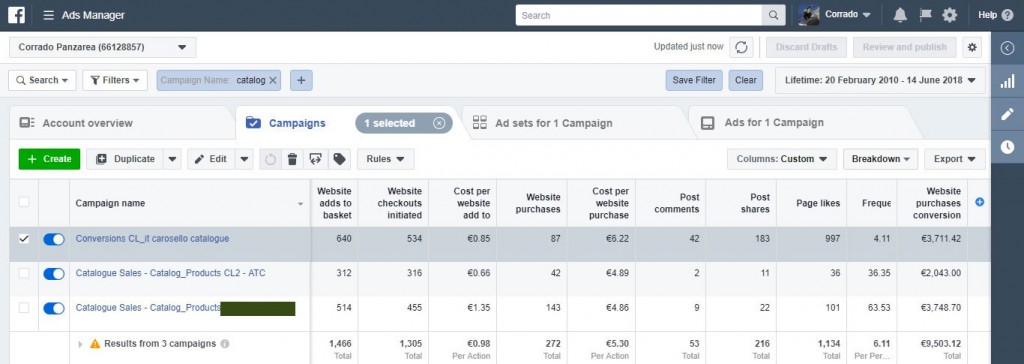
Task: Click Save Filter button
Action: point(694,80)
